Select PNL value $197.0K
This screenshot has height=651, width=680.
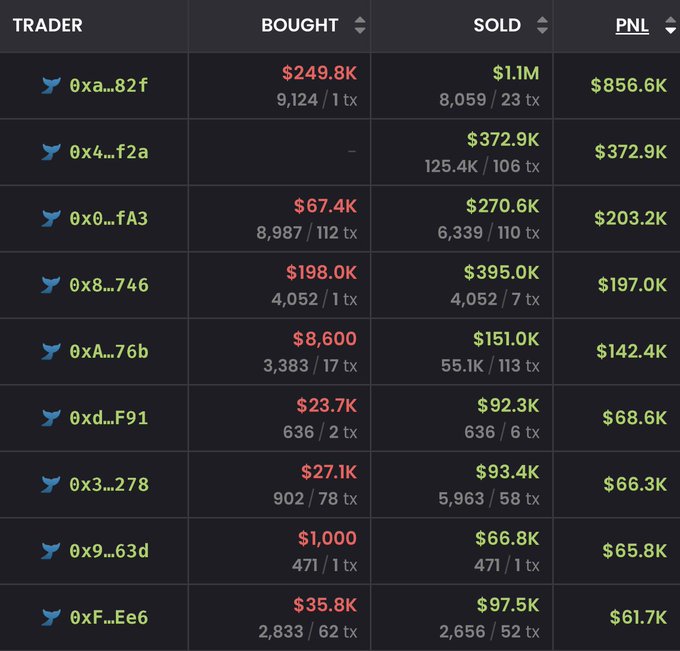[632, 285]
